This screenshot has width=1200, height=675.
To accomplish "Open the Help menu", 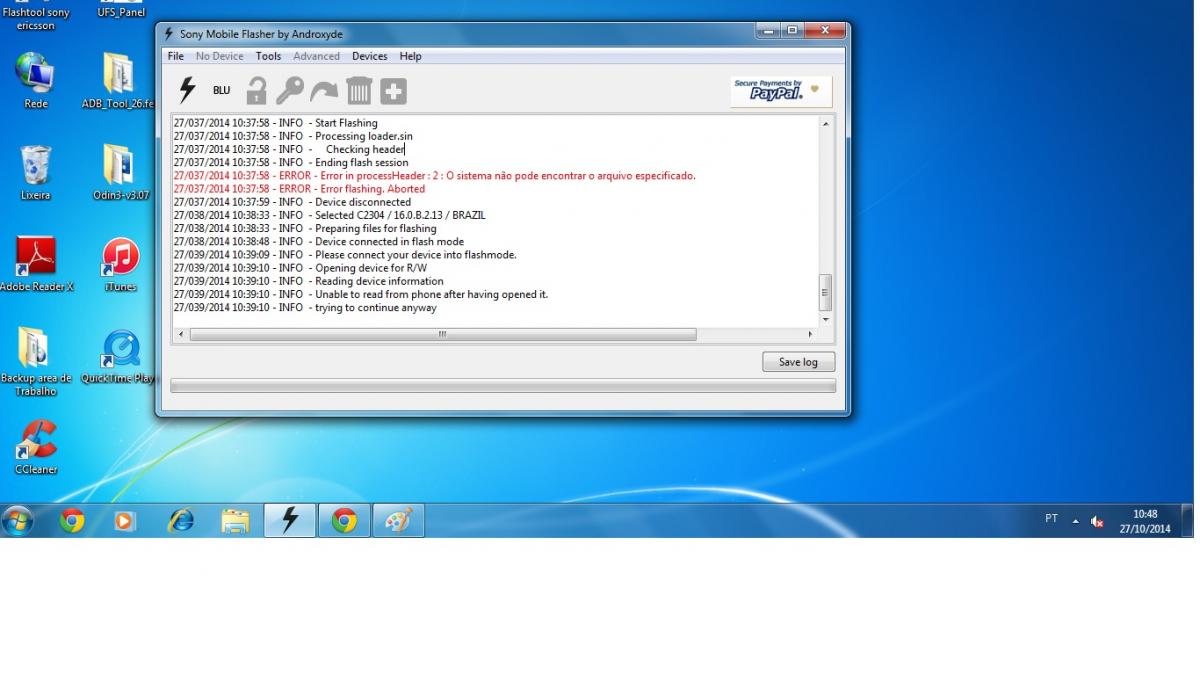I will pos(410,56).
